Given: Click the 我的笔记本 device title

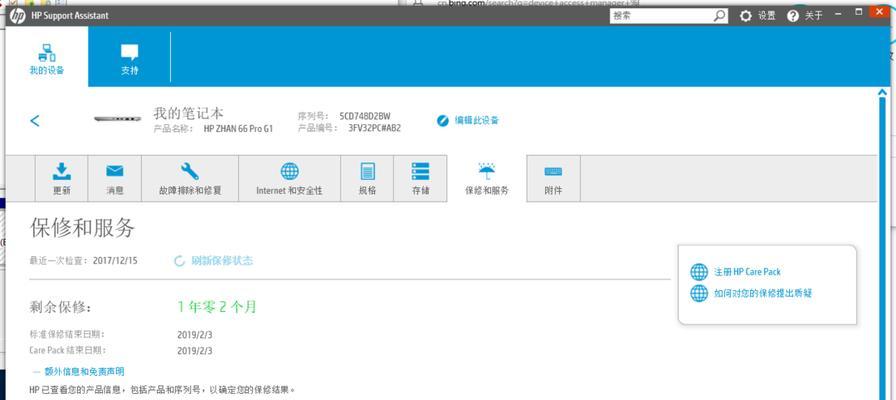Looking at the screenshot, I should pyautogui.click(x=188, y=113).
